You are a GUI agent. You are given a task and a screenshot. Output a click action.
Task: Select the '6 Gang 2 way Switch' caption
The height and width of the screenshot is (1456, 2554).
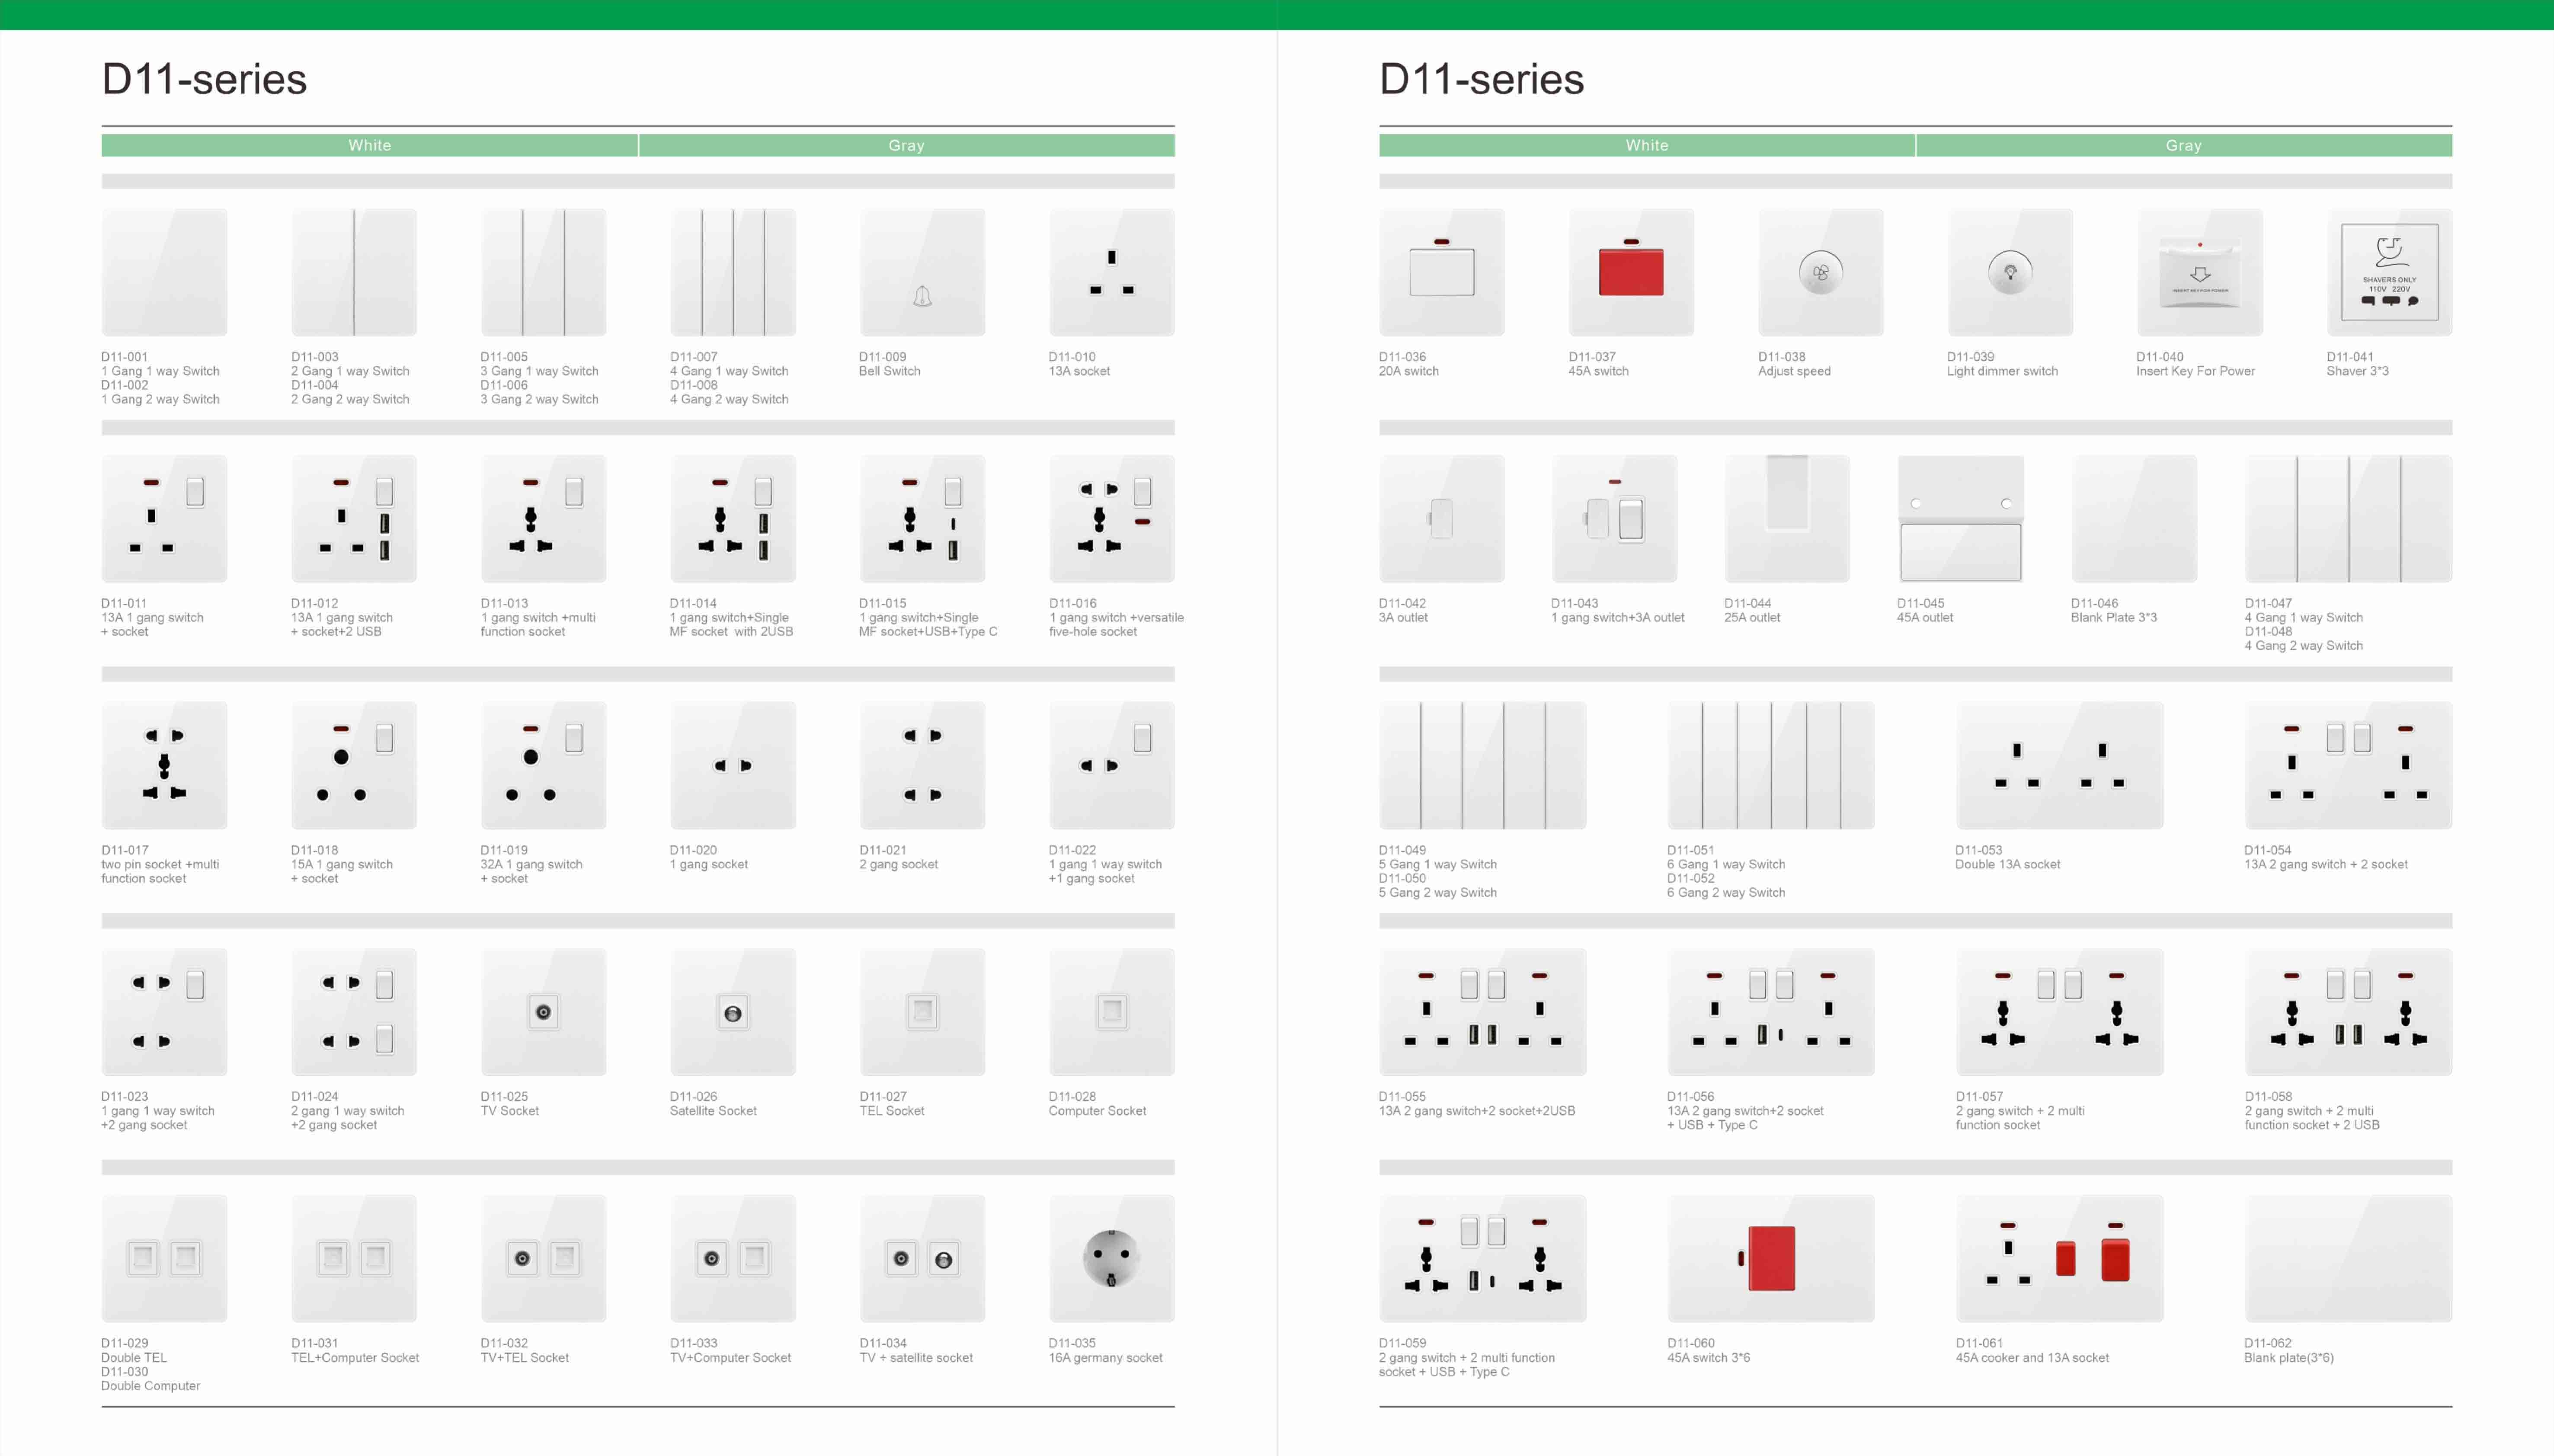pos(1726,893)
